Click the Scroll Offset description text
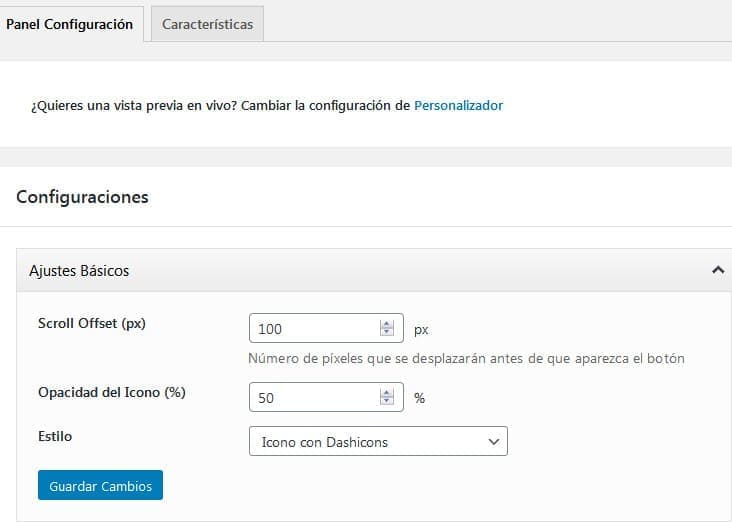The image size is (732, 522). point(466,358)
